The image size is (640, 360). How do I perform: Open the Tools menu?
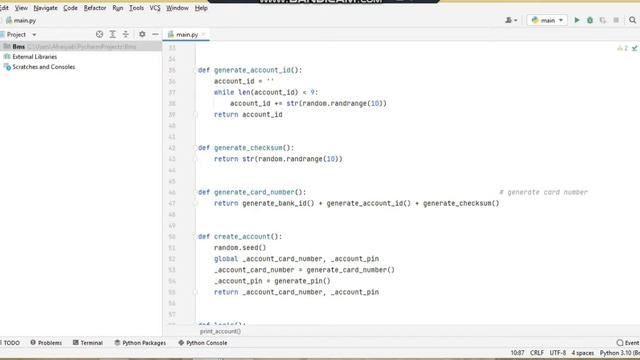pyautogui.click(x=136, y=8)
